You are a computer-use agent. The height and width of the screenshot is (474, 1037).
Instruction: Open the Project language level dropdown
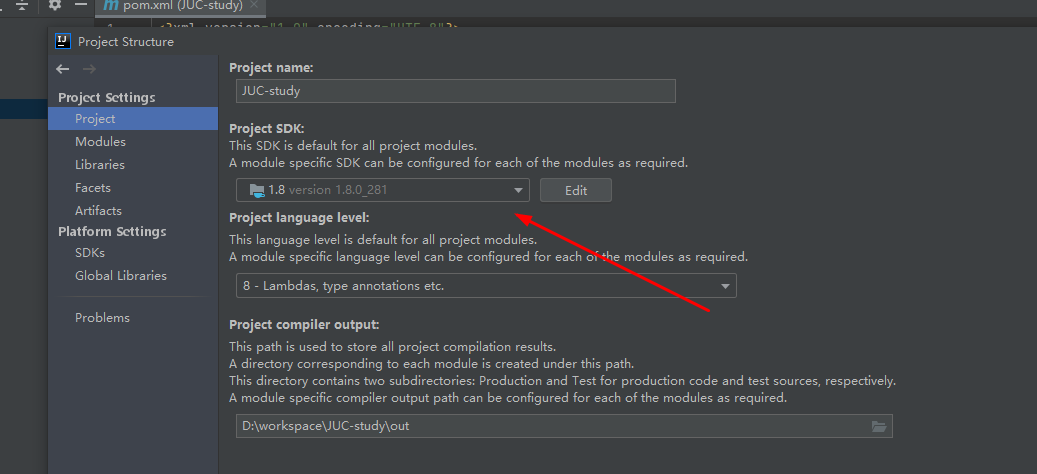tap(485, 286)
